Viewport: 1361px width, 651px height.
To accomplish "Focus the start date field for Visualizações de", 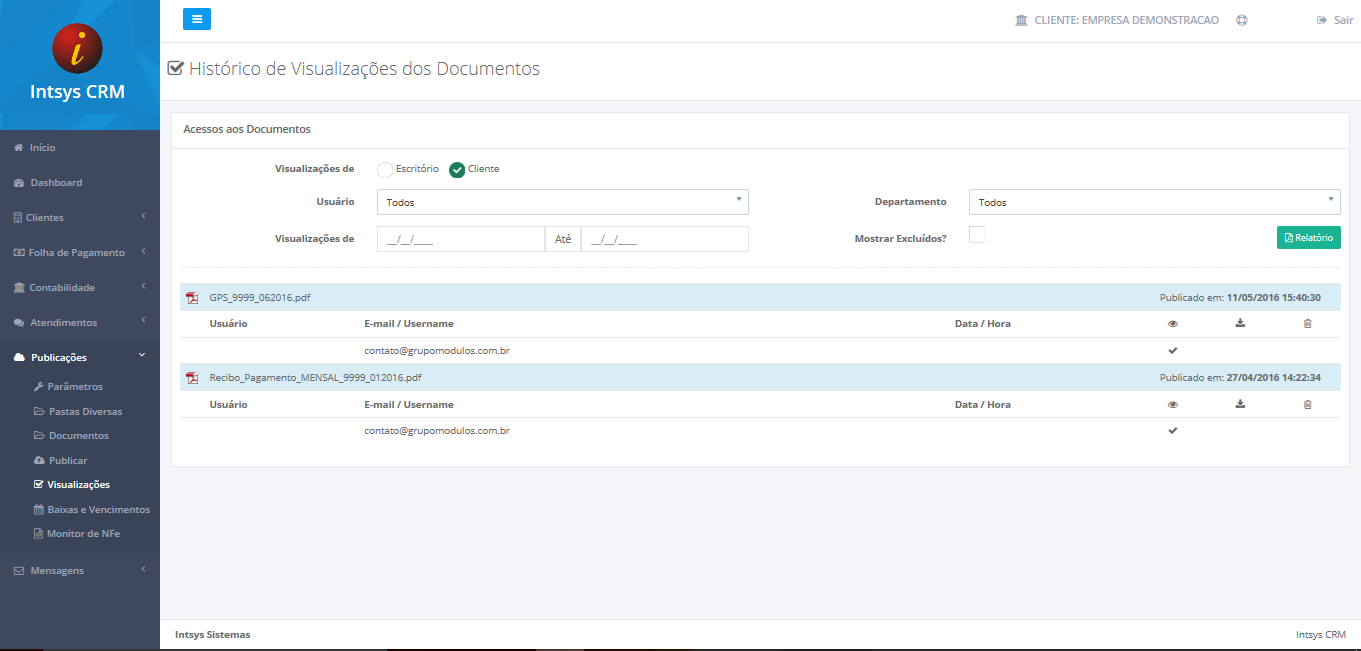I will [x=461, y=239].
